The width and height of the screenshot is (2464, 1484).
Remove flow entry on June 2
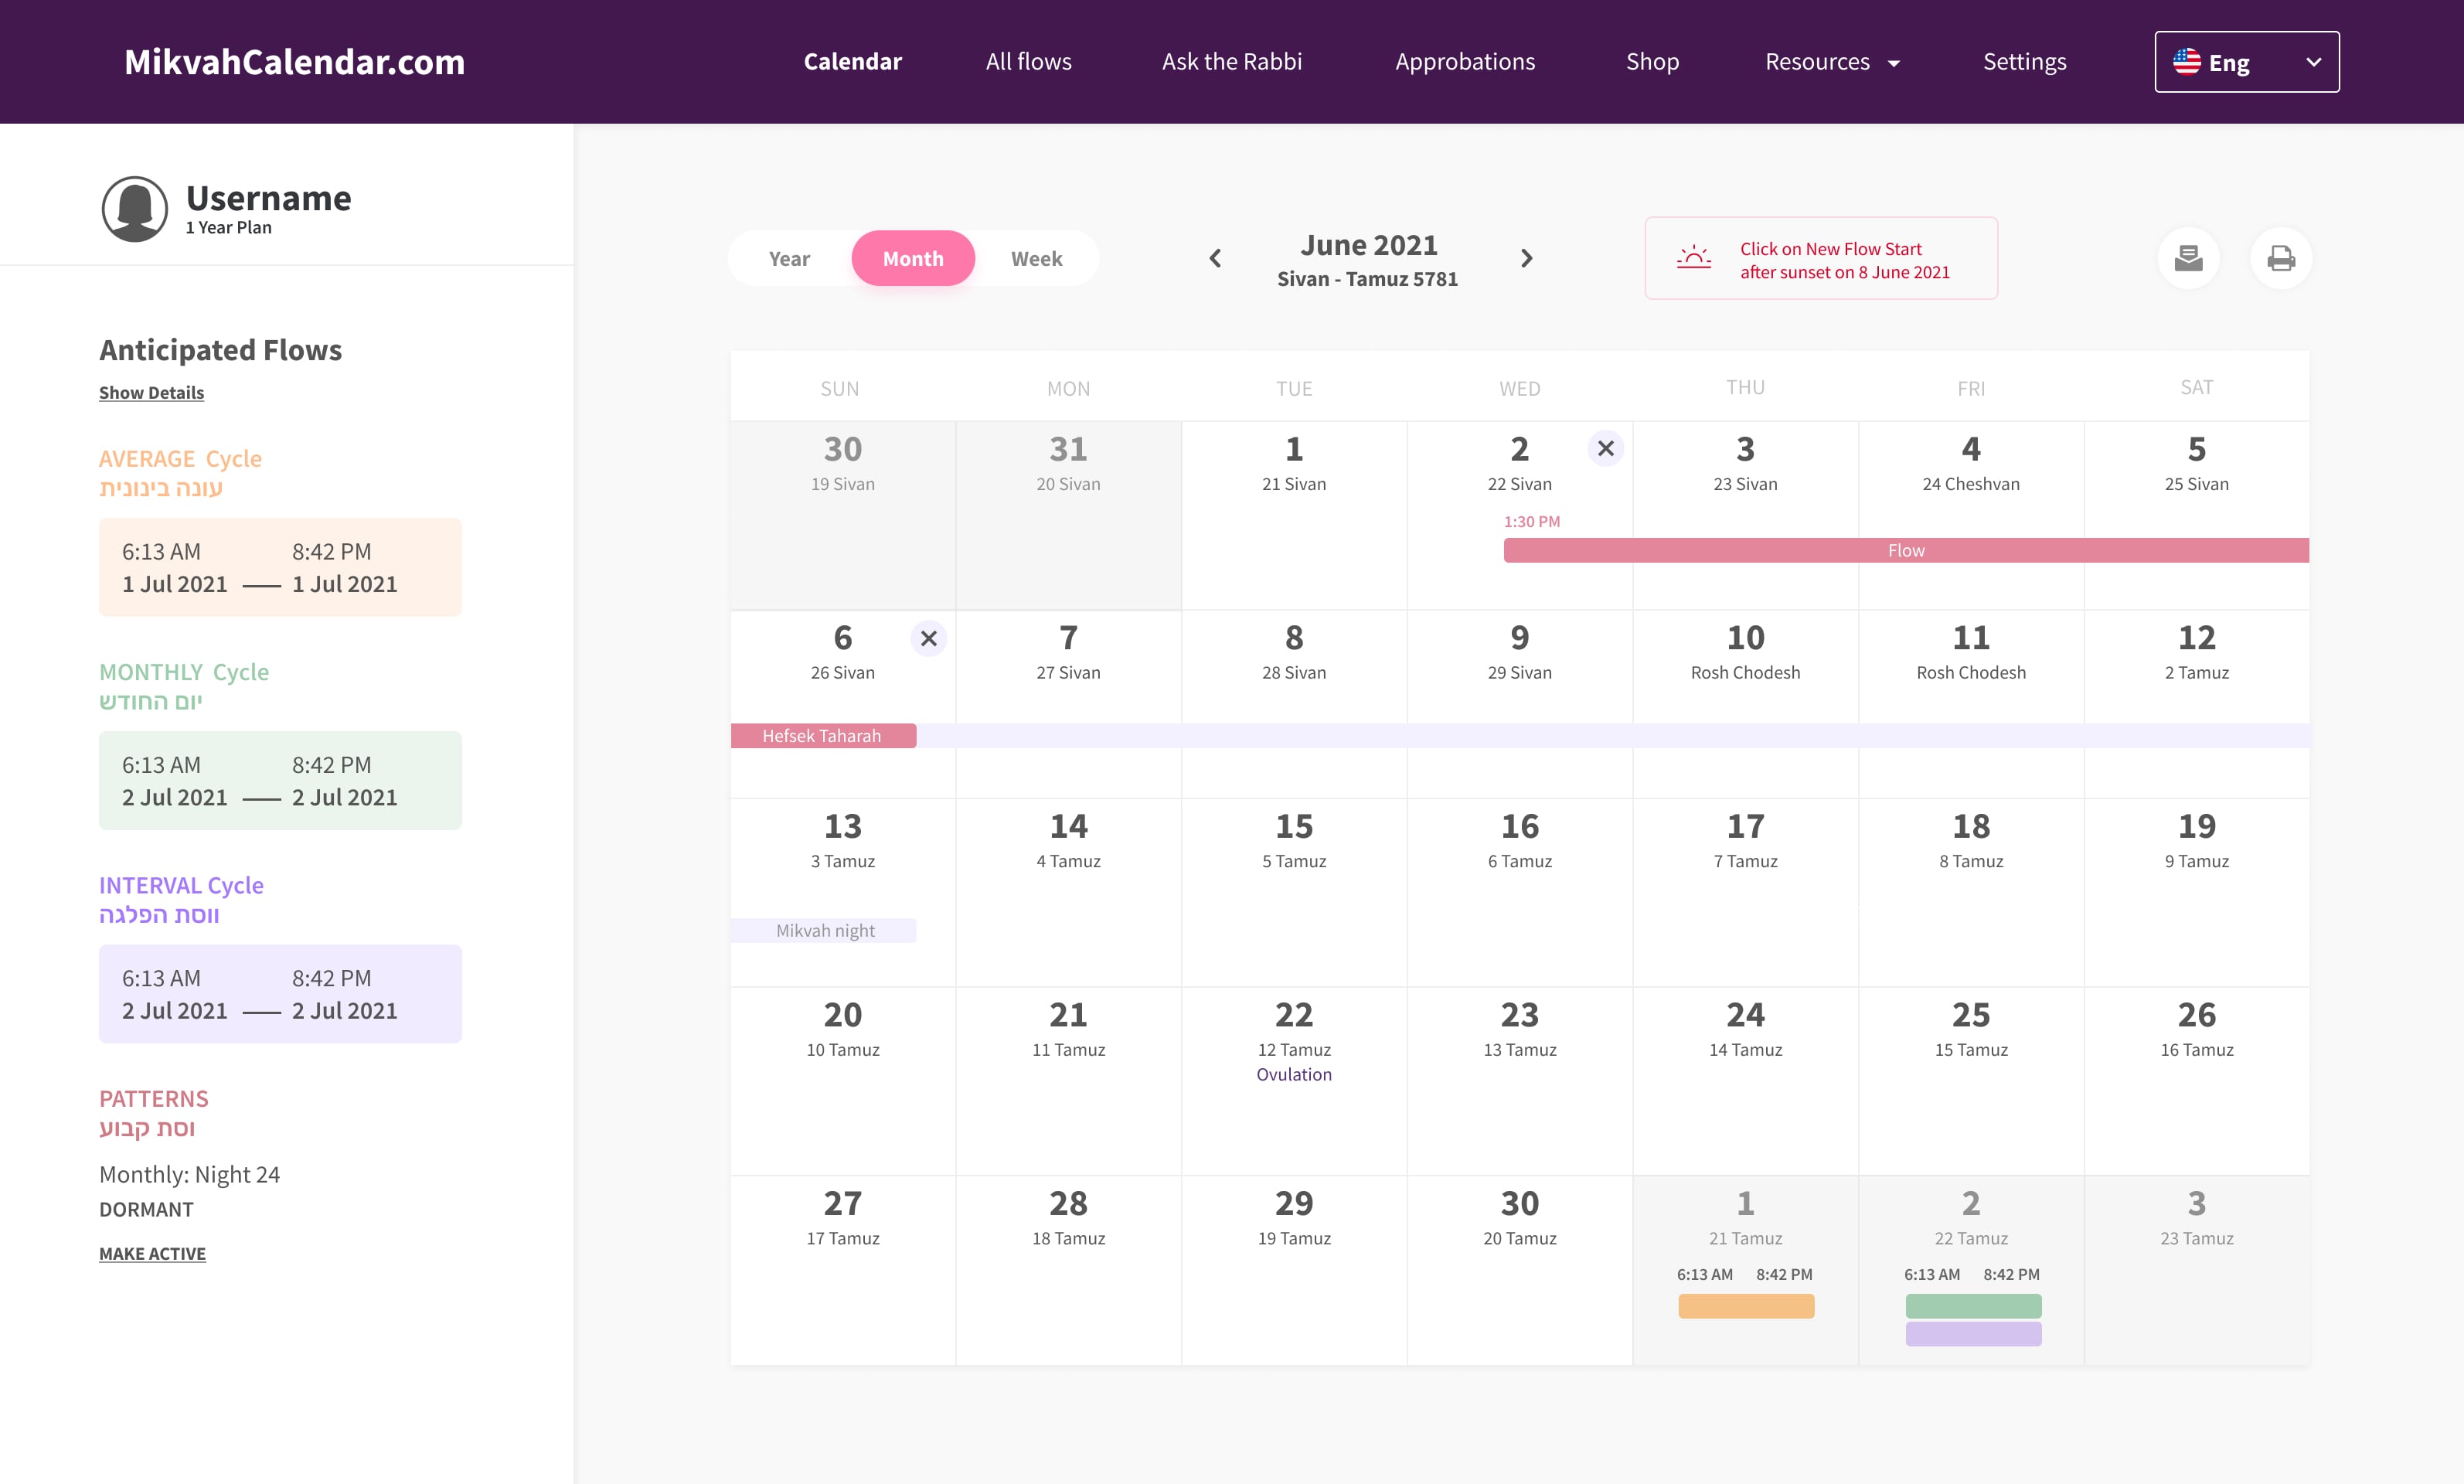coord(1605,449)
